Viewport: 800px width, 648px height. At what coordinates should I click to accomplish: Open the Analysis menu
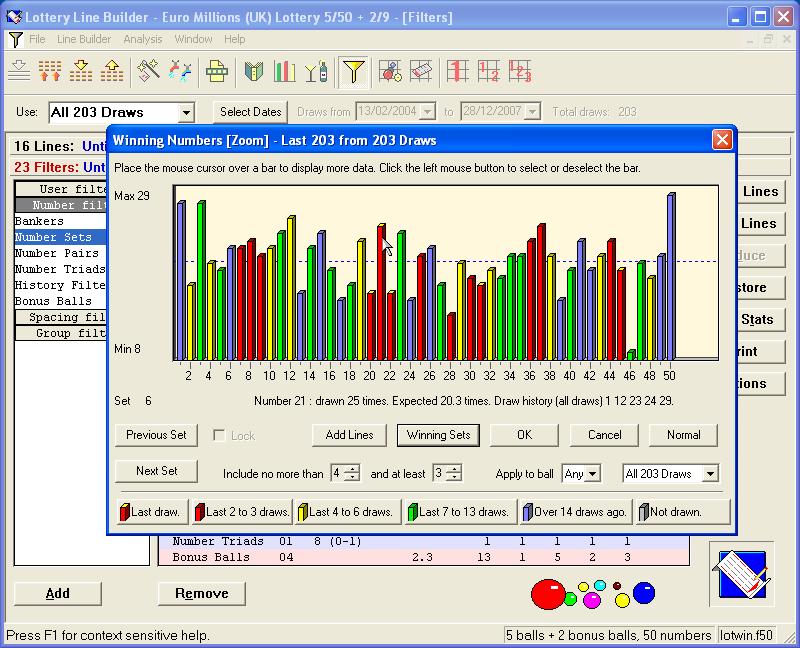click(143, 40)
